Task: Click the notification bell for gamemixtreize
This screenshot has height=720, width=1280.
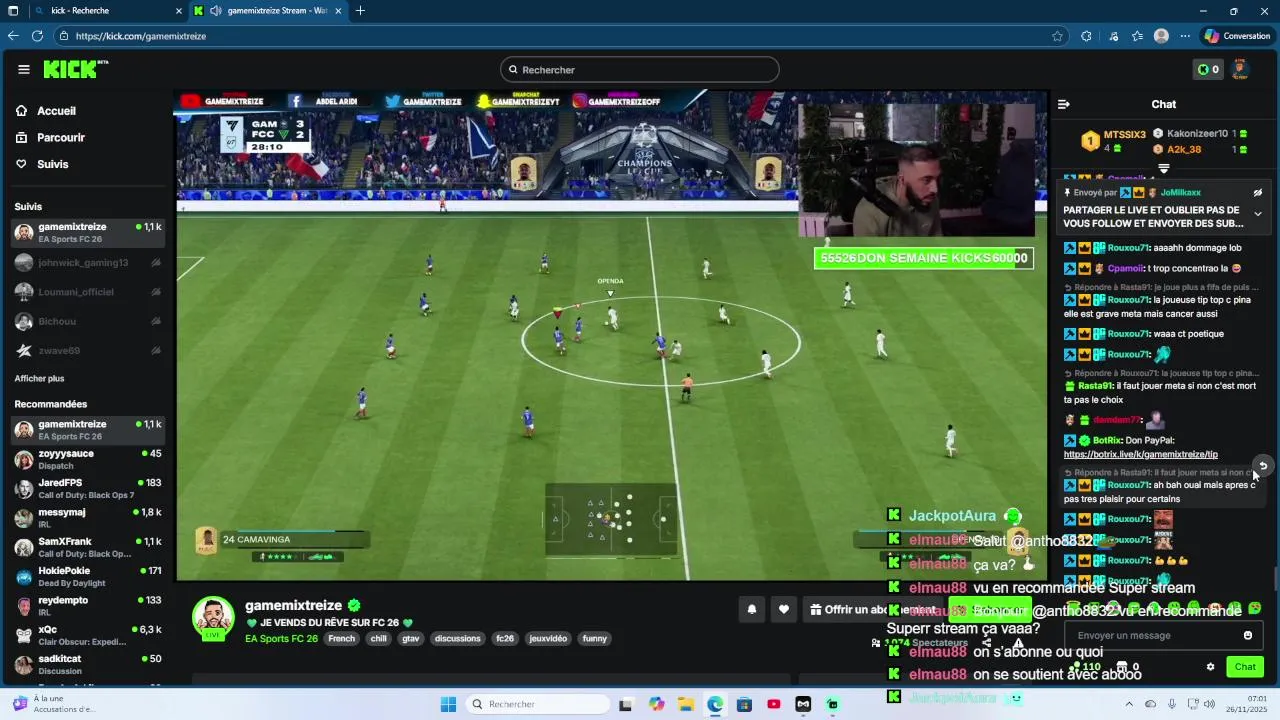Action: click(752, 609)
